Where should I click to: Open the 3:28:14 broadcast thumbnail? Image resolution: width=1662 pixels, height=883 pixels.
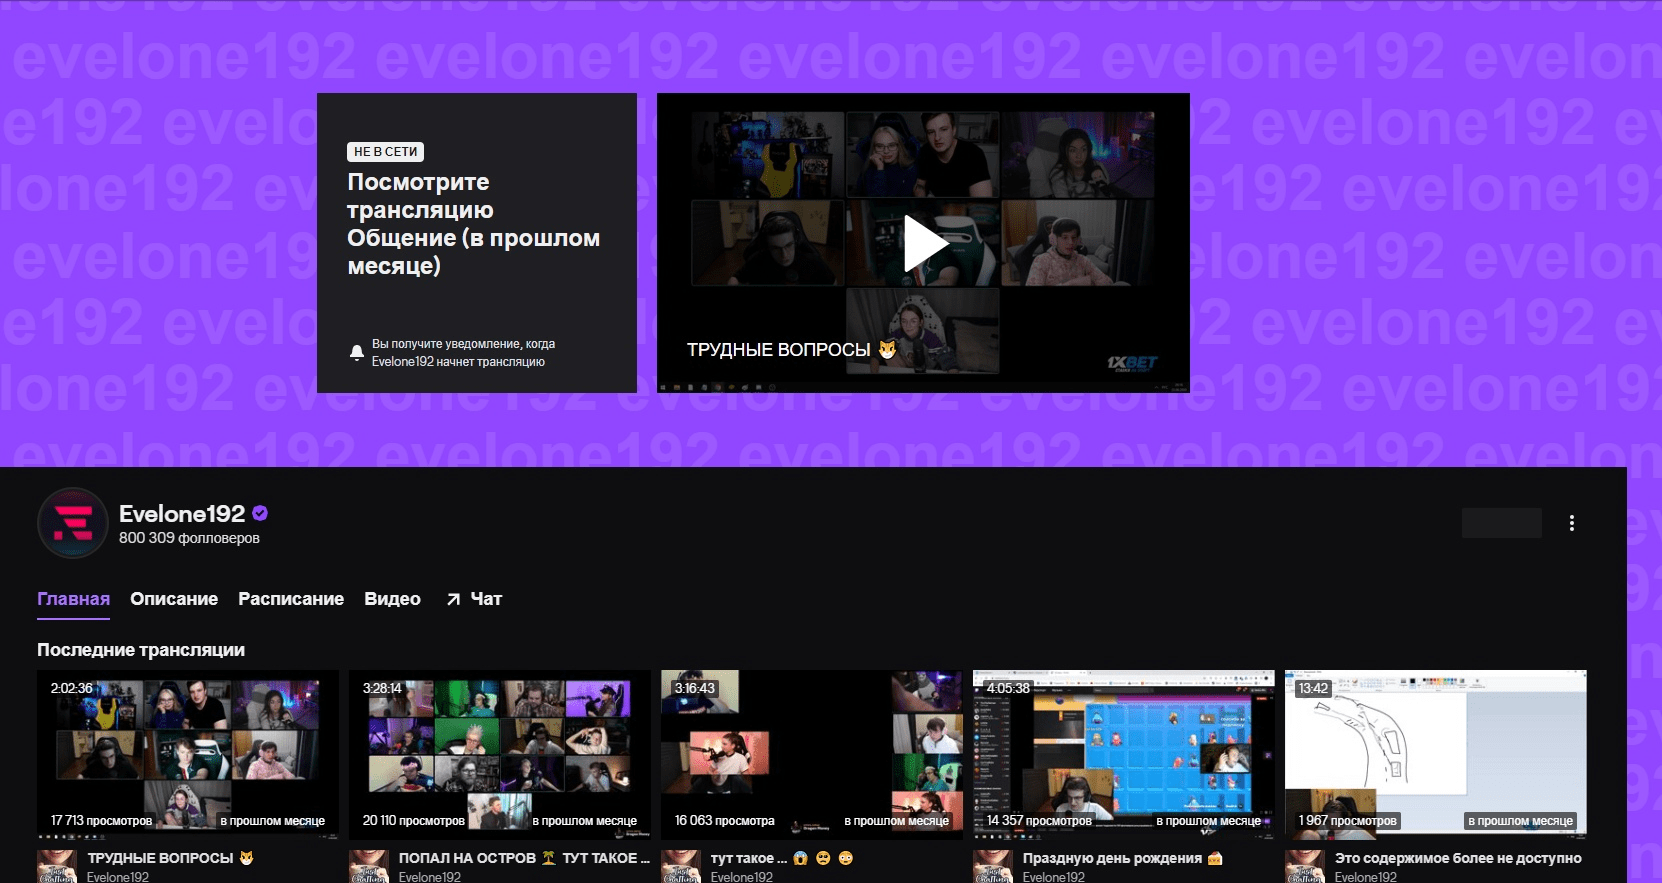point(500,754)
